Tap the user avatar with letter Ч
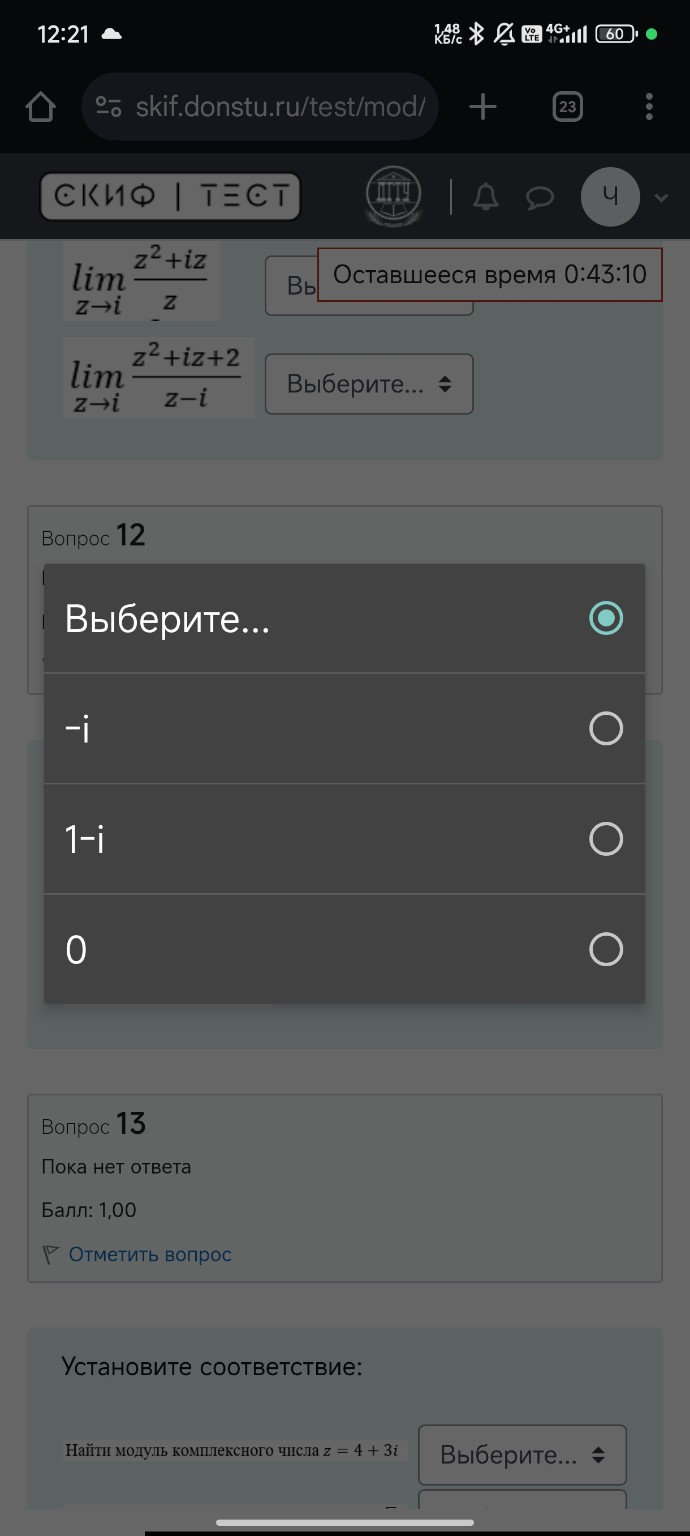The width and height of the screenshot is (690, 1536). click(610, 197)
